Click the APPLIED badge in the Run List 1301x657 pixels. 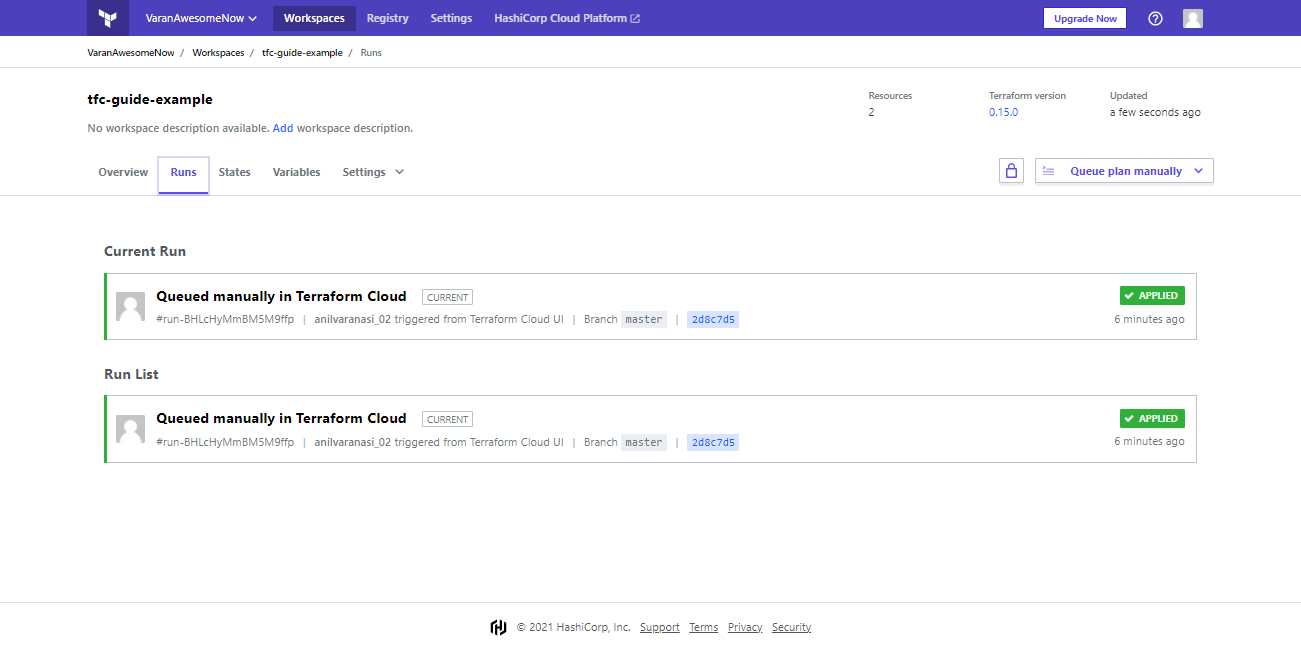[x=1152, y=418]
